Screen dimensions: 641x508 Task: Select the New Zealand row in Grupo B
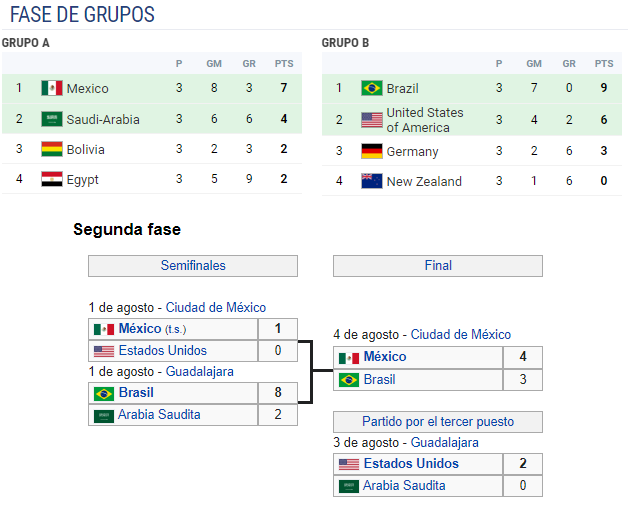(472, 181)
